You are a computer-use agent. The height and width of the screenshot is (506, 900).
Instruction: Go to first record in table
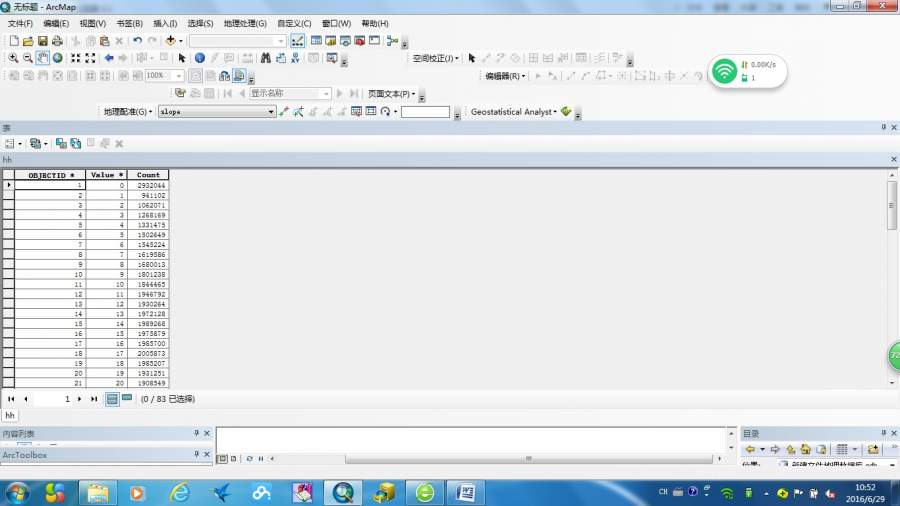point(11,399)
